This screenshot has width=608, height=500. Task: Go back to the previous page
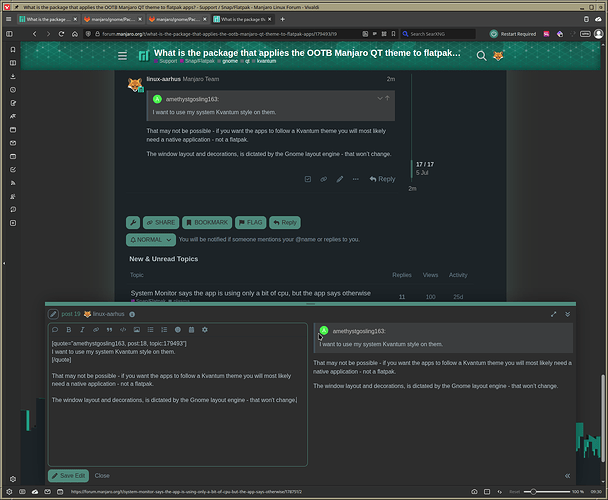tap(35, 34)
